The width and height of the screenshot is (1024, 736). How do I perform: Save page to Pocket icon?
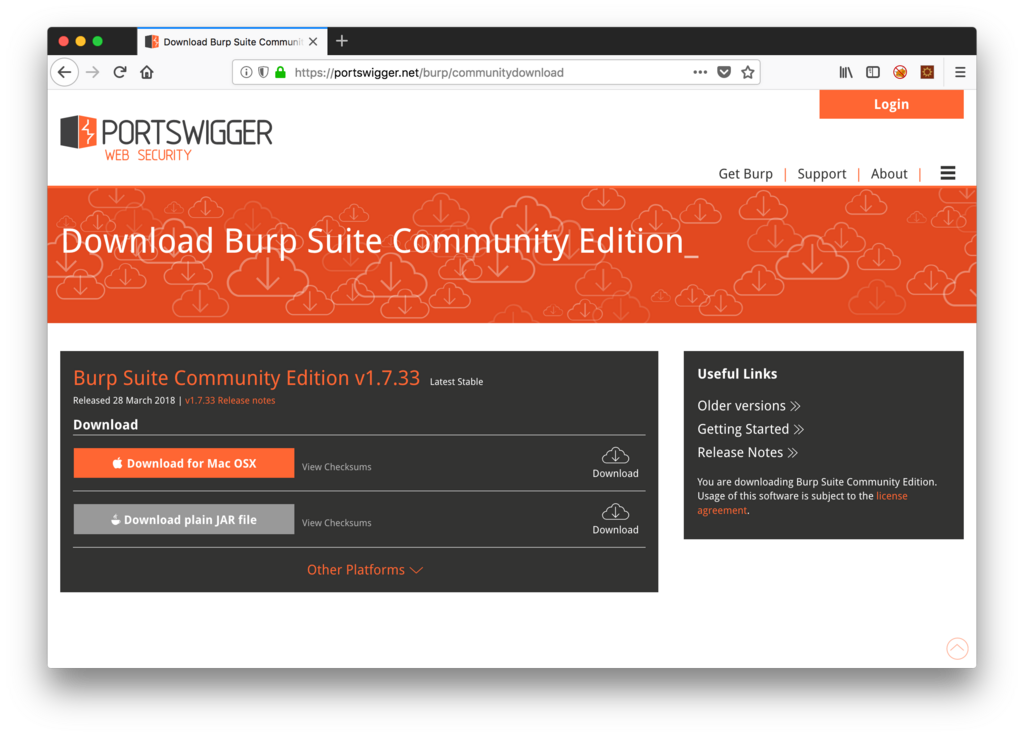[x=724, y=72]
